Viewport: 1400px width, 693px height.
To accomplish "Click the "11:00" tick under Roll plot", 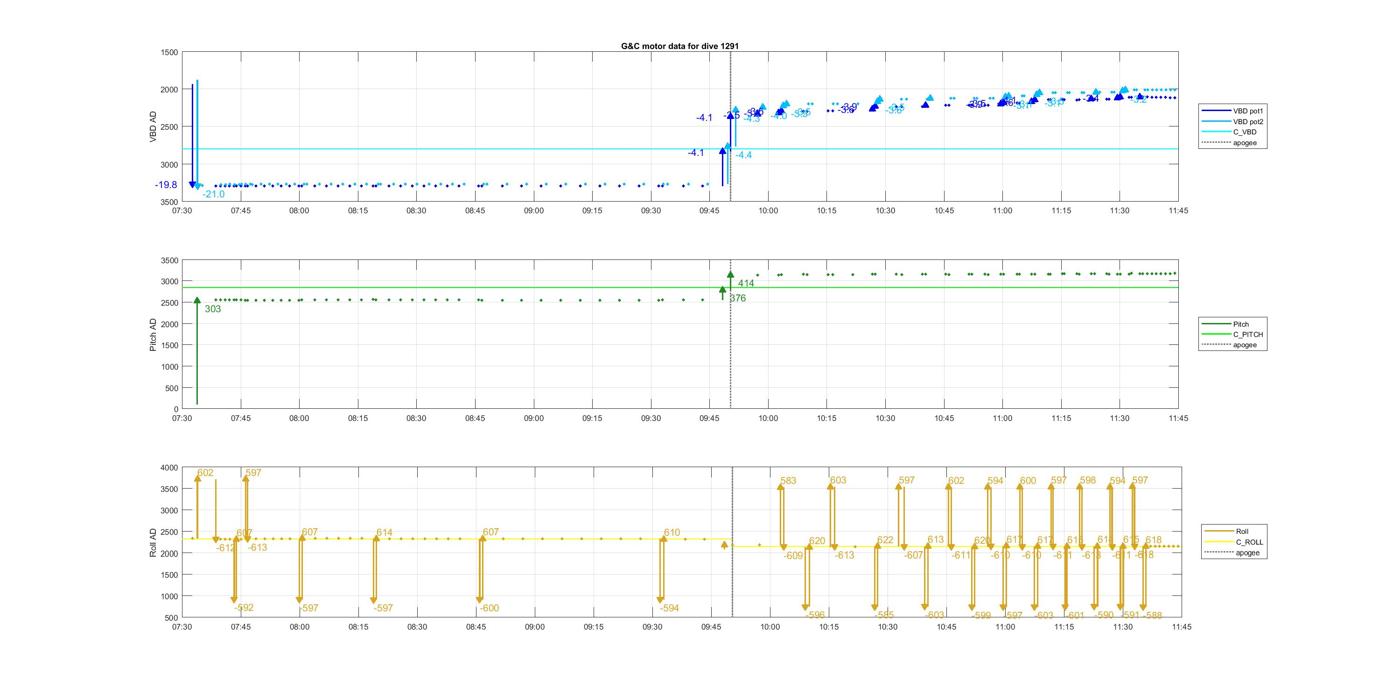I will coord(1003,627).
